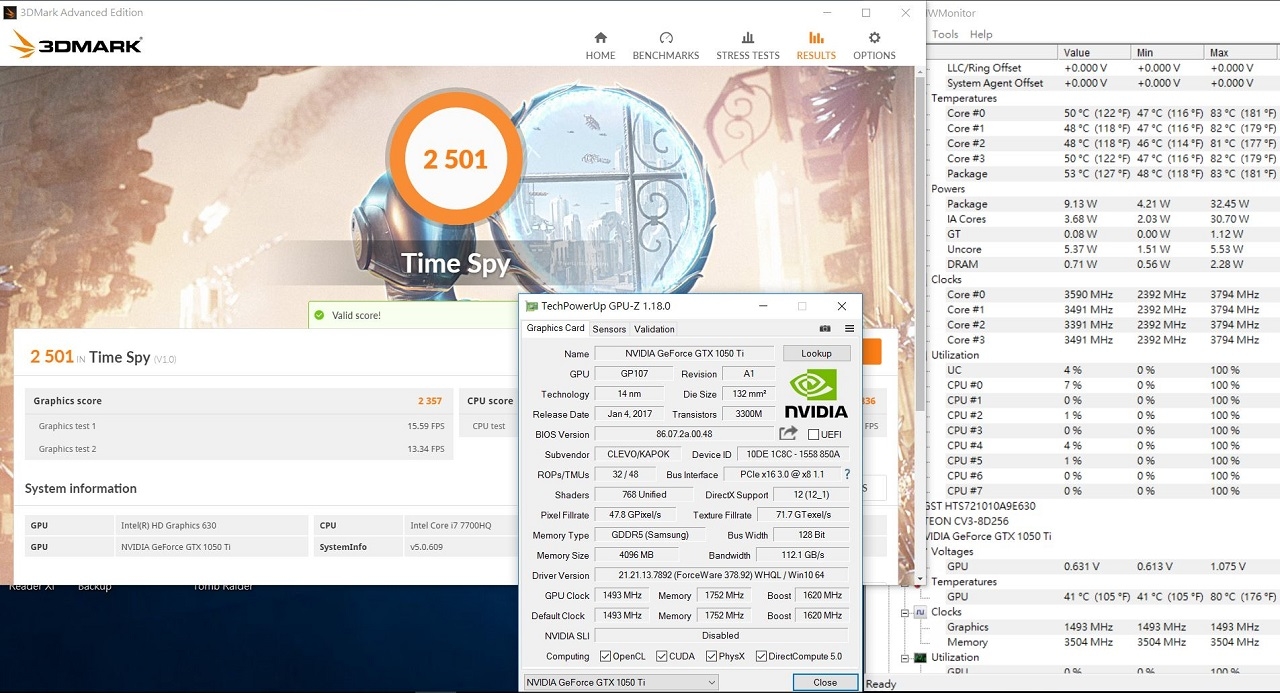Sort by the HWMonitor Value column header
Image resolution: width=1280 pixels, height=693 pixels.
coord(1094,52)
